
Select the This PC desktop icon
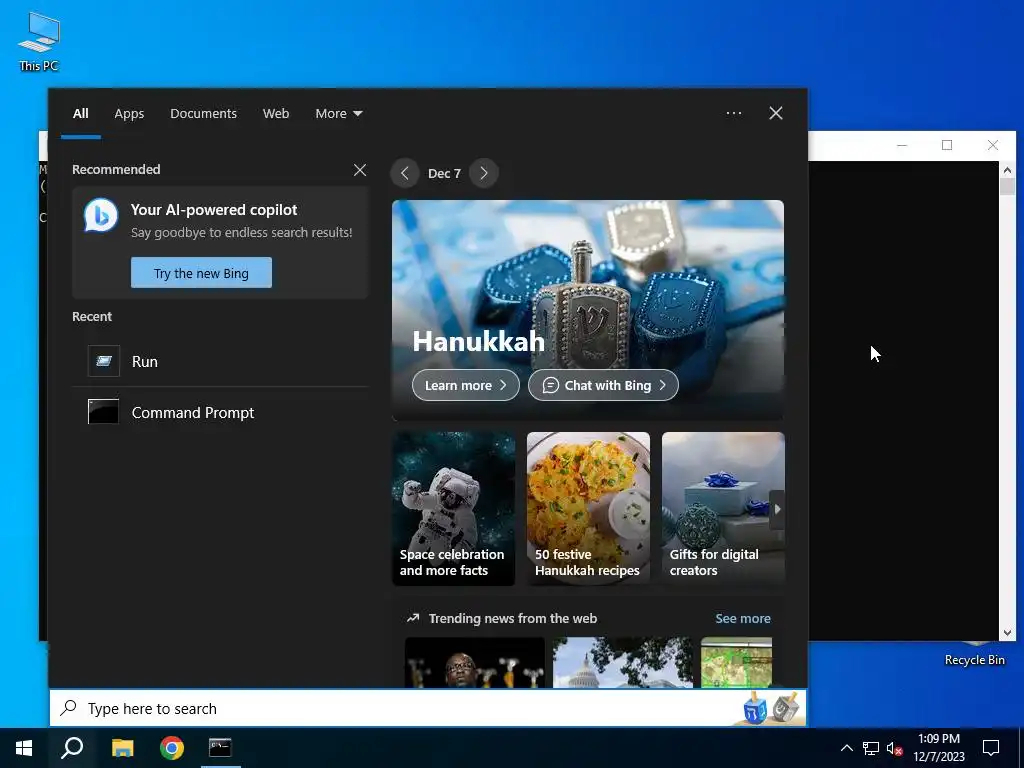(x=39, y=41)
